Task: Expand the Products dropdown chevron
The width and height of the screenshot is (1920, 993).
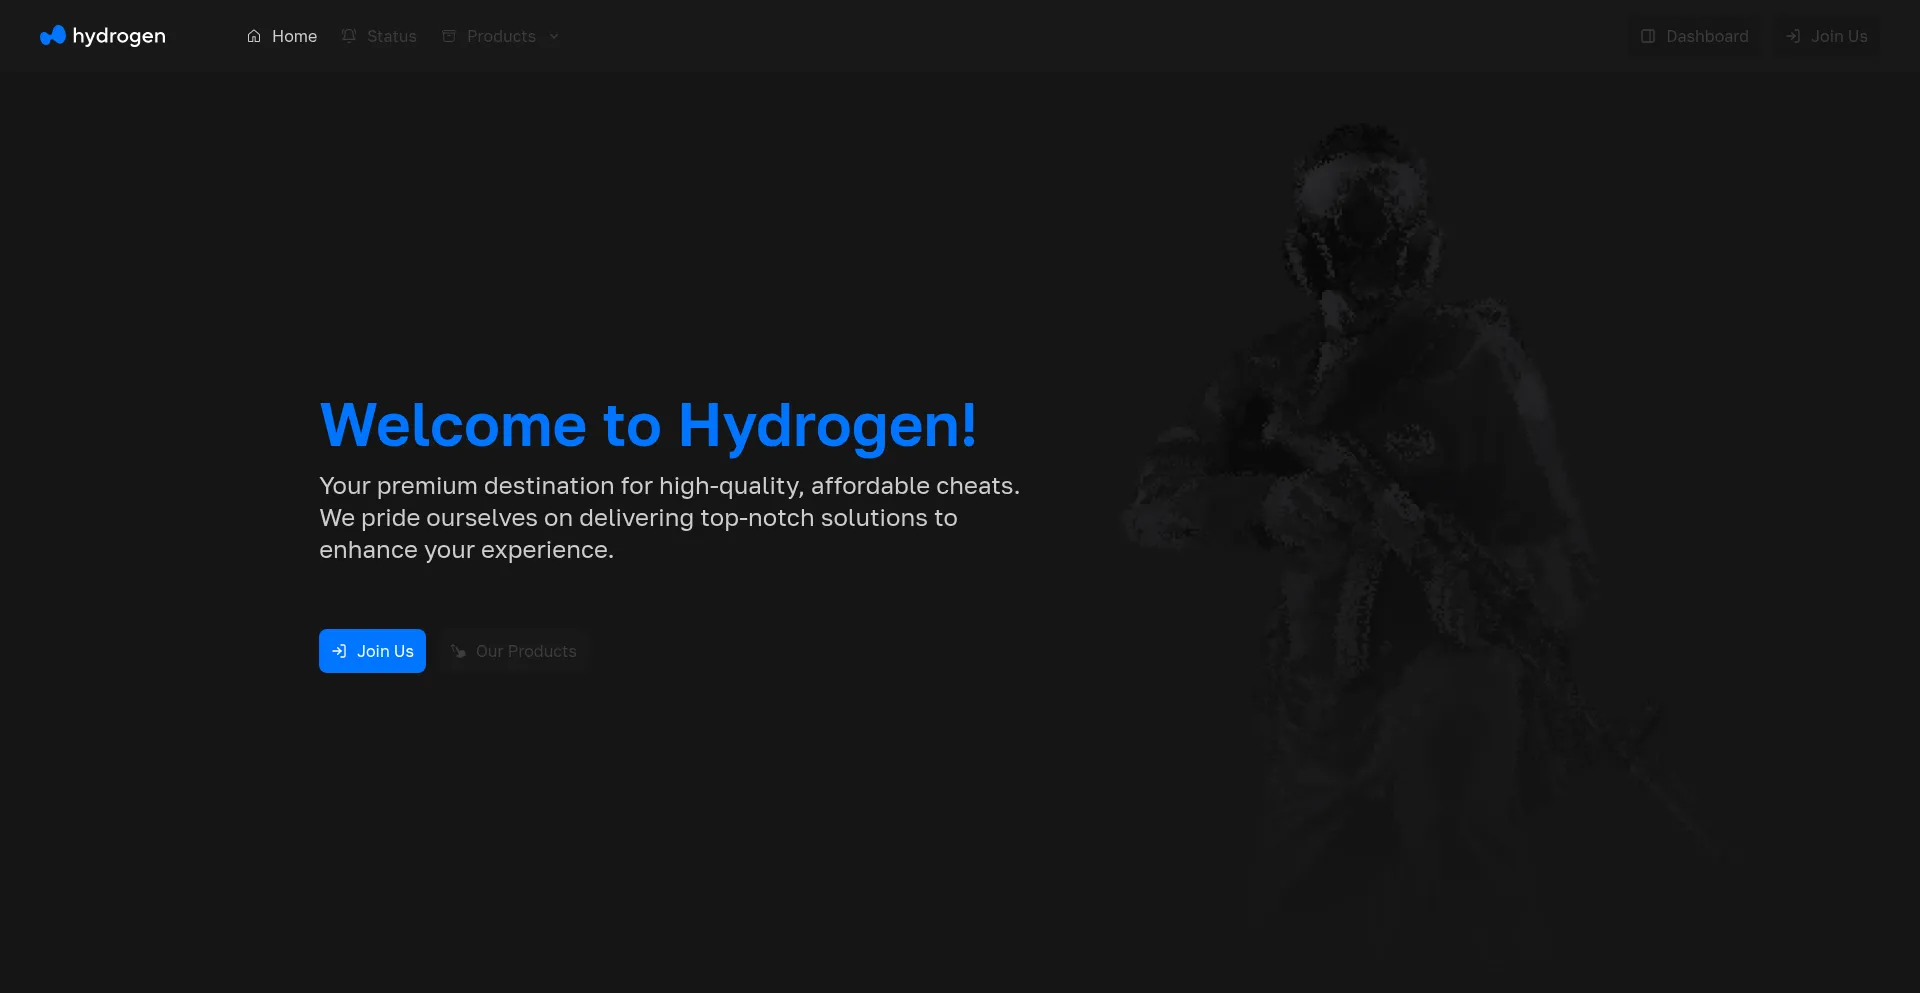Action: click(554, 36)
